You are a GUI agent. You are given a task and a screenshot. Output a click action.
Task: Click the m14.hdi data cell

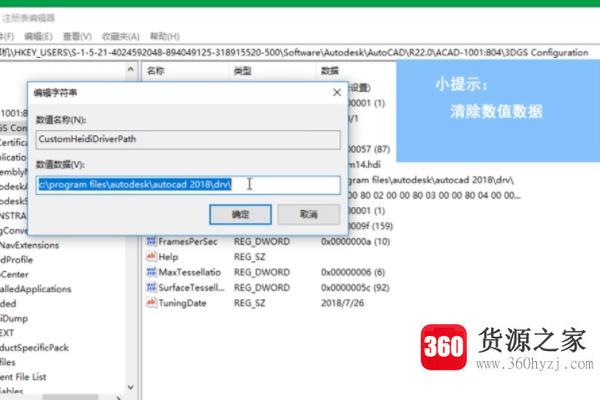pos(365,164)
